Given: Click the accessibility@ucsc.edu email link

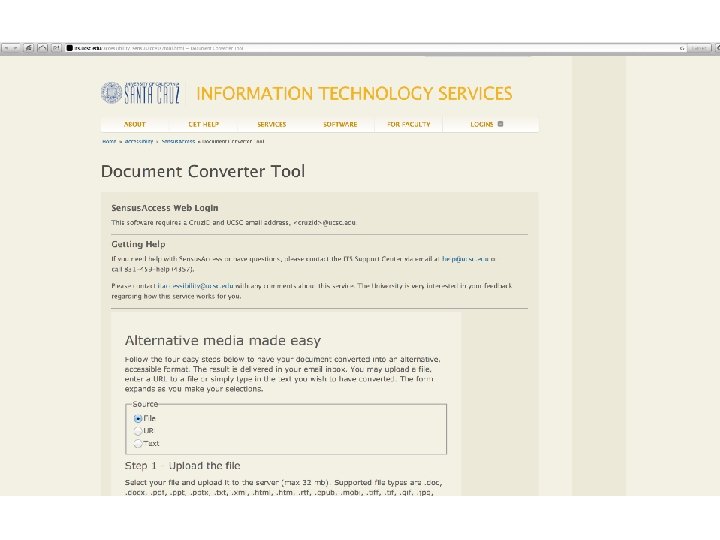Looking at the screenshot, I should (197, 286).
